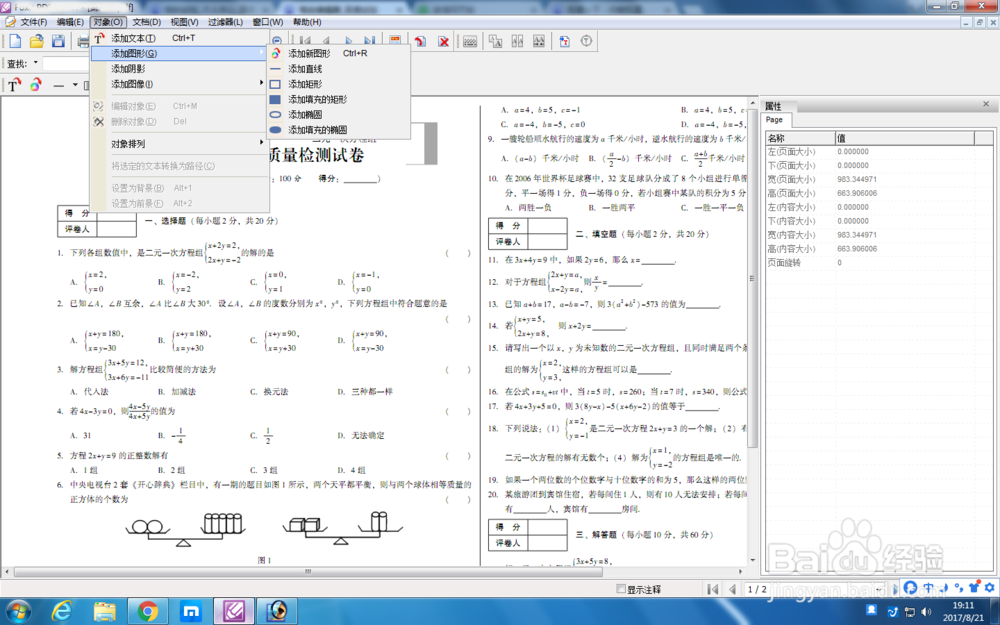Open the 查找 search dropdown
The width and height of the screenshot is (1000, 625).
pos(35,62)
